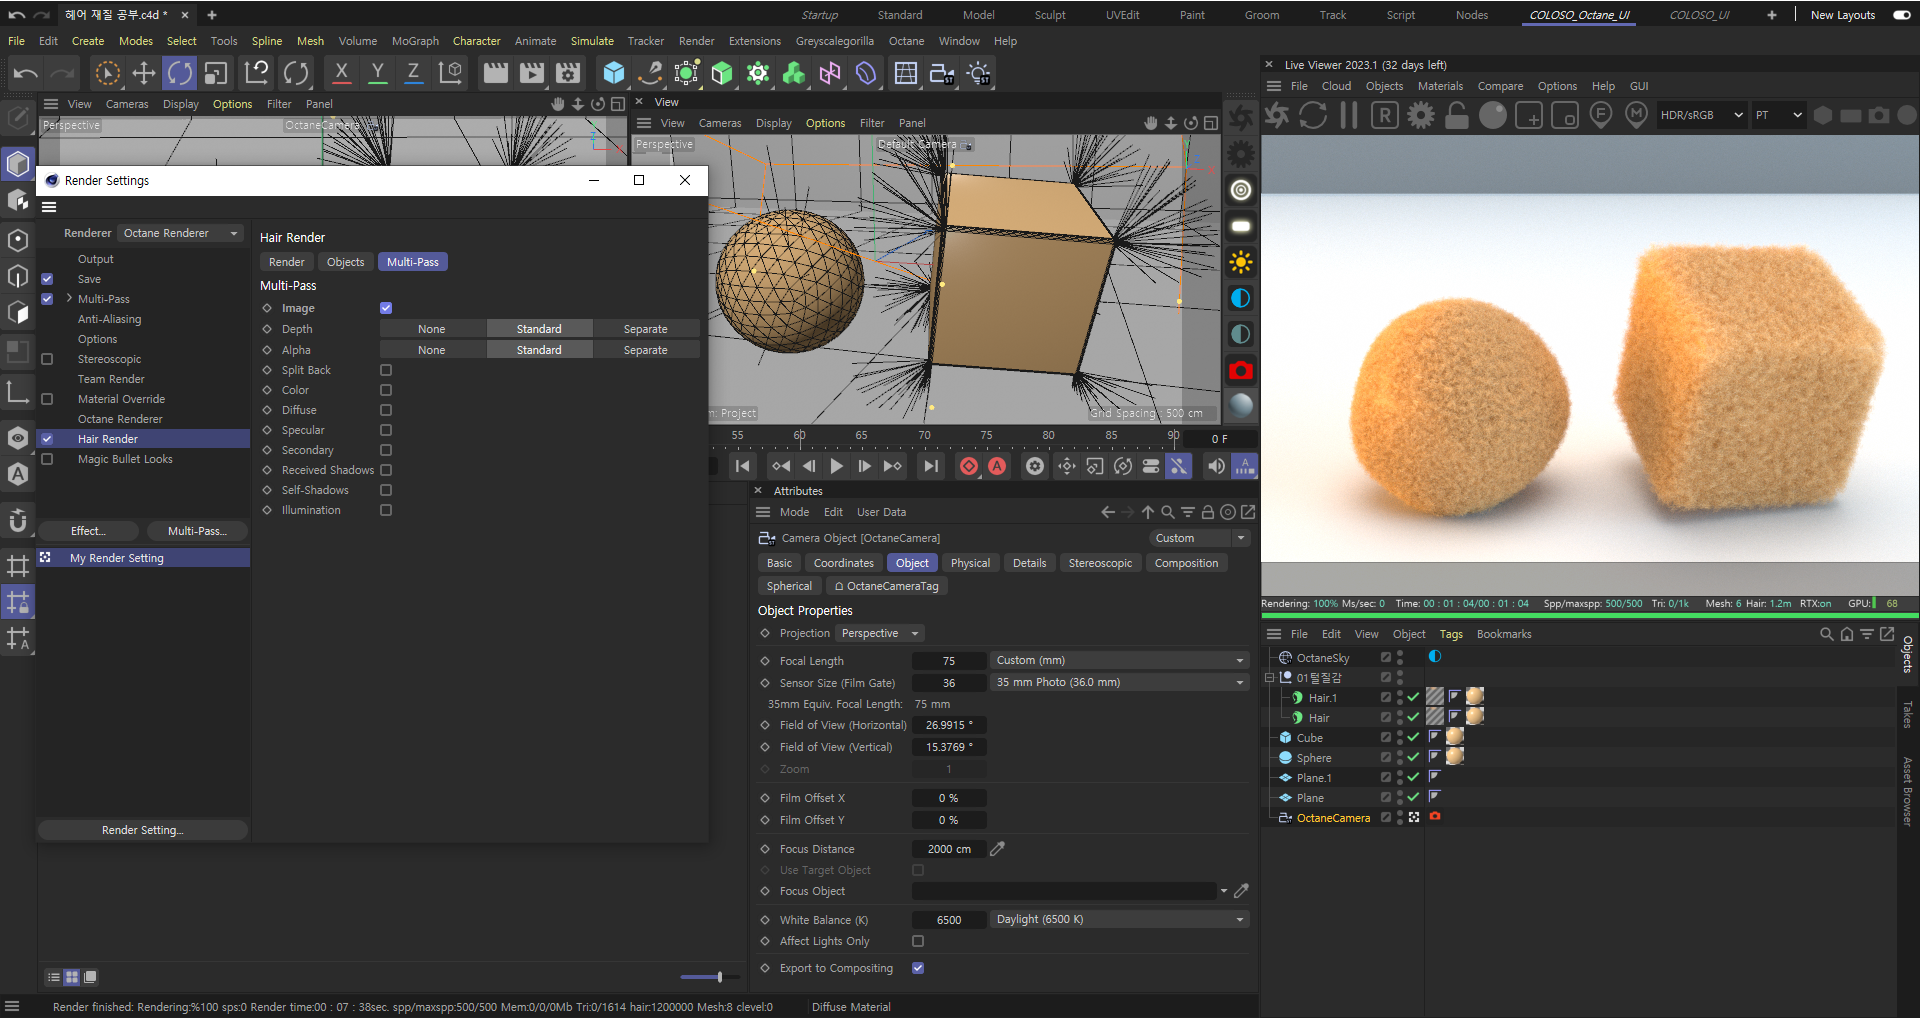
Task: Set Depth pass to Separate
Action: tap(645, 329)
